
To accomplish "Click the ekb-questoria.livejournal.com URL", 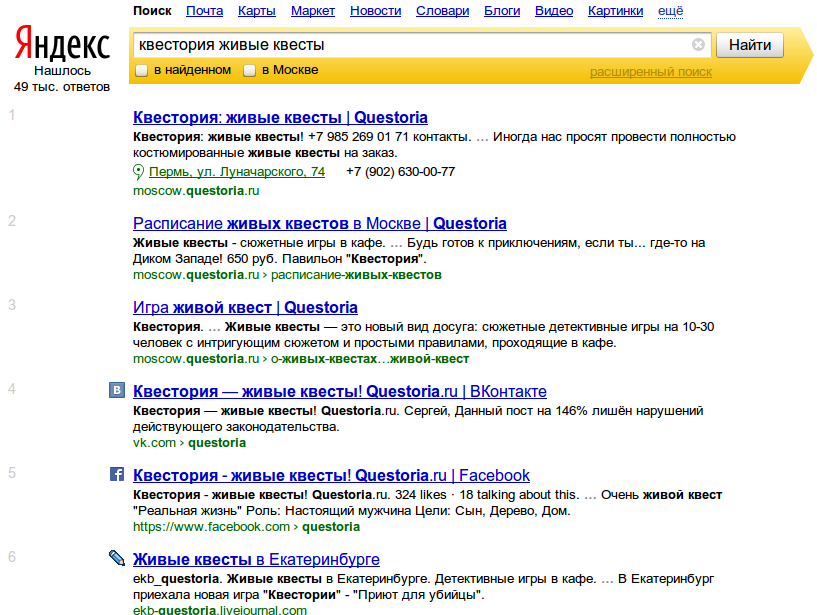I will pos(220,609).
